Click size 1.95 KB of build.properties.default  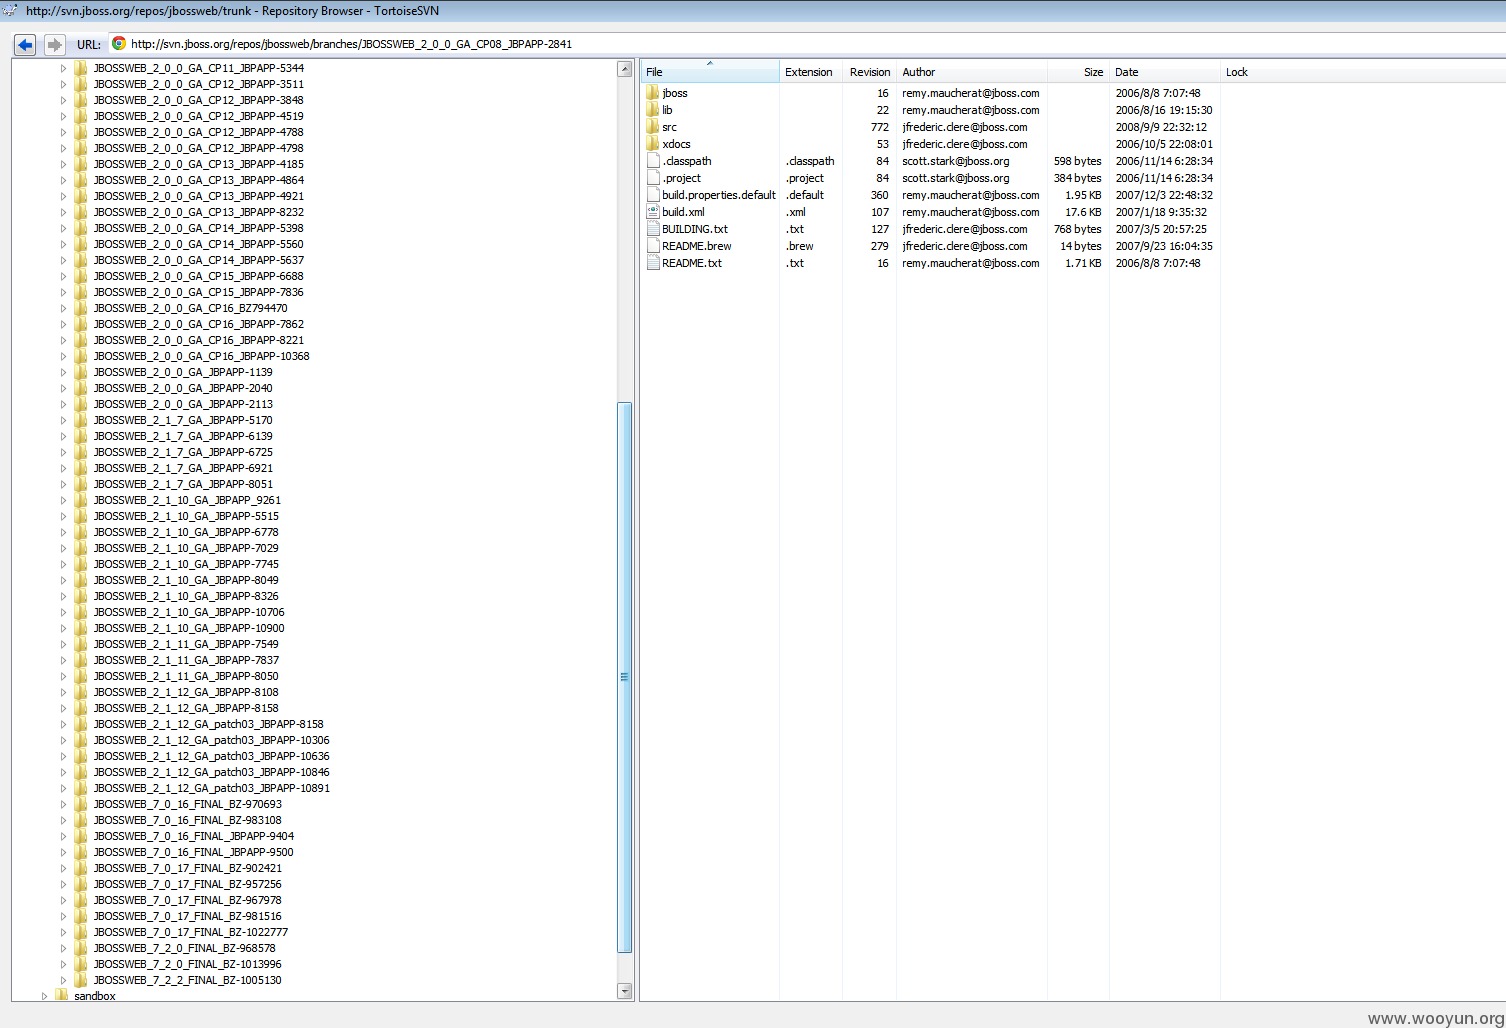1083,195
